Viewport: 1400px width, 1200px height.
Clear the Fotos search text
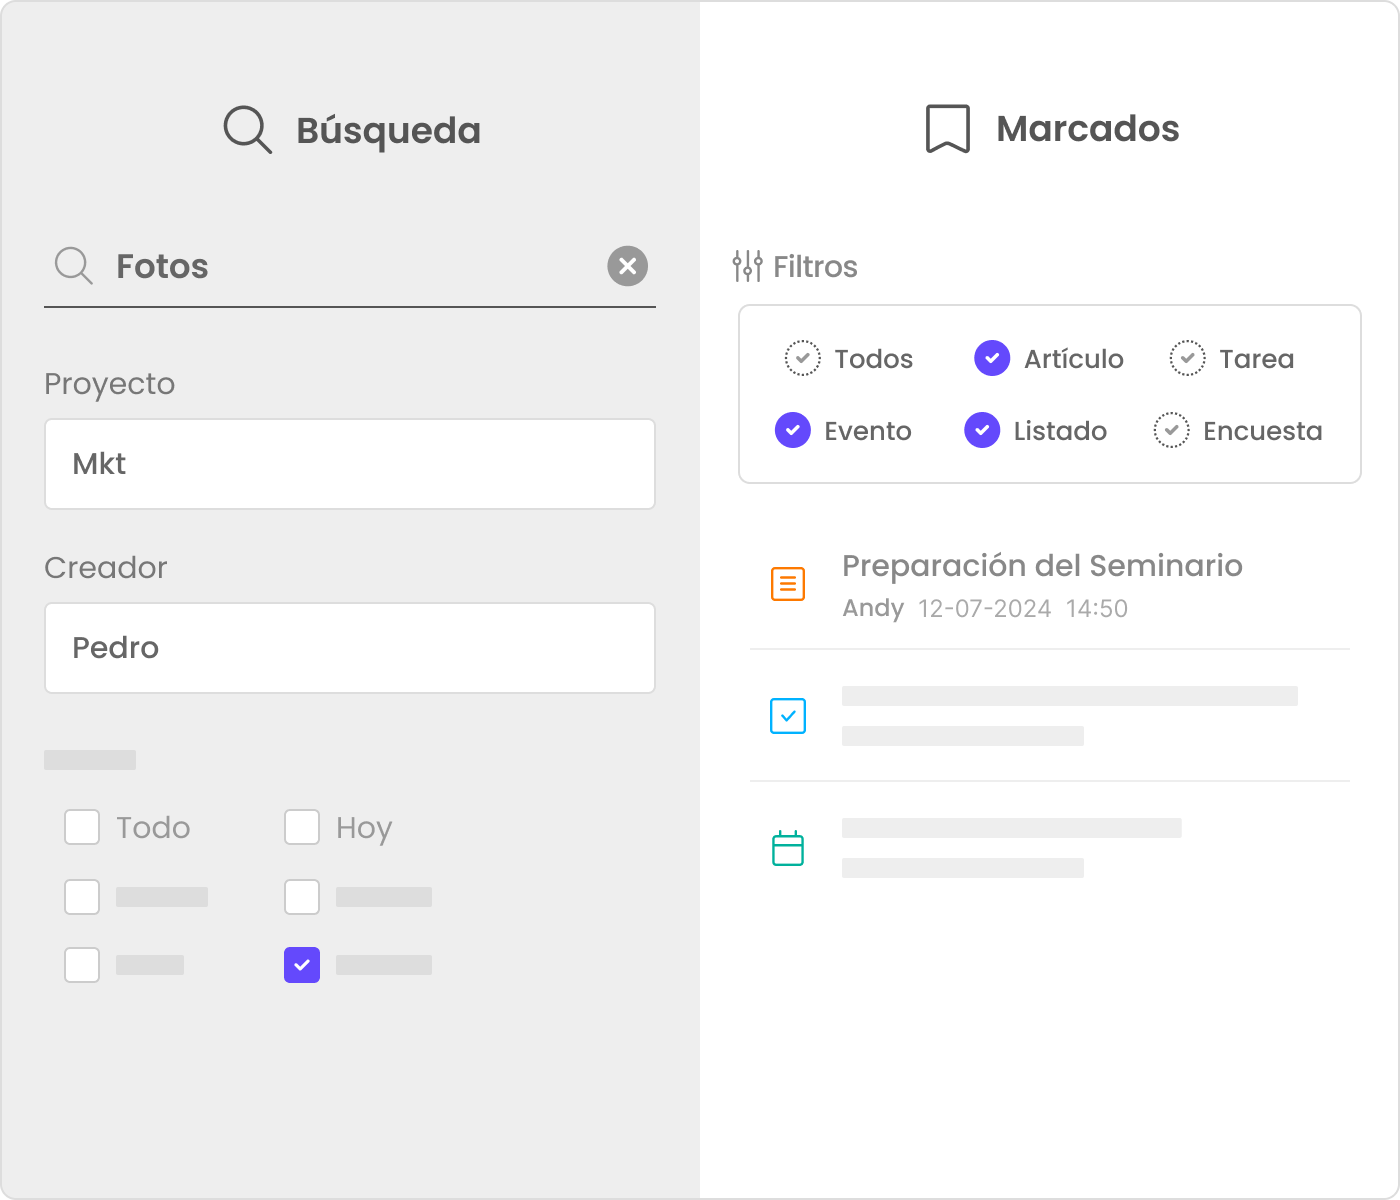tap(627, 266)
